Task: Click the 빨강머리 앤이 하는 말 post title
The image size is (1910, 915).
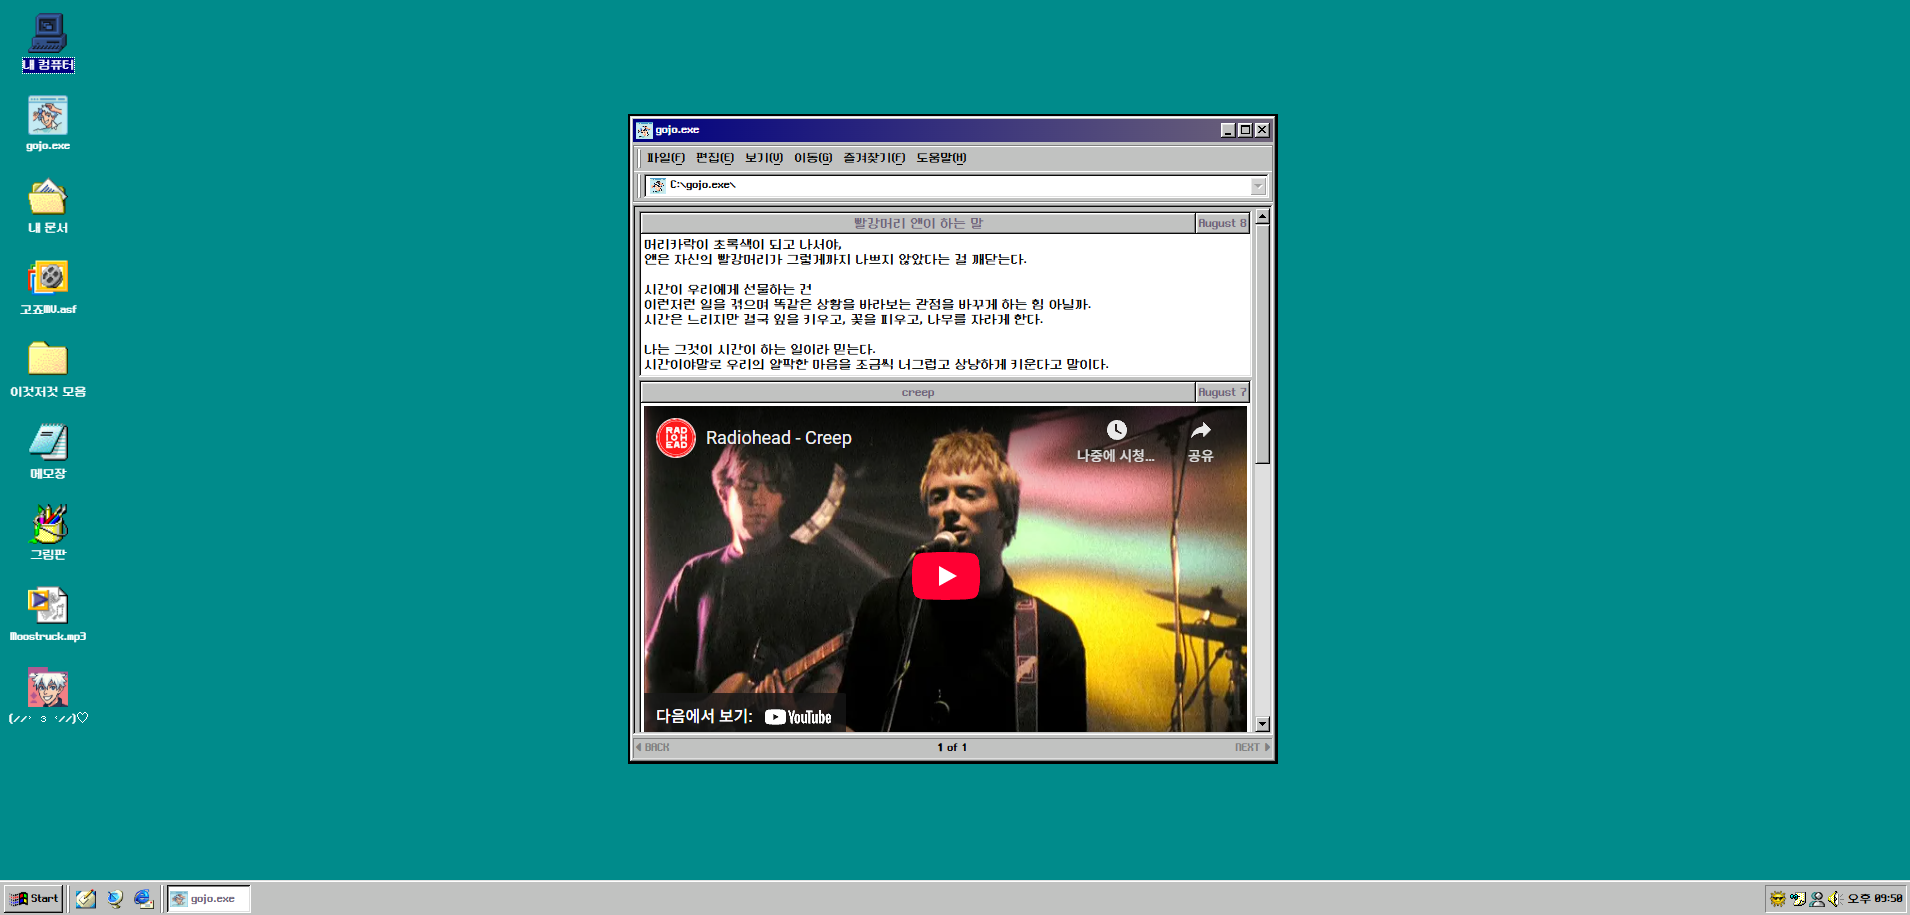Action: tap(918, 223)
